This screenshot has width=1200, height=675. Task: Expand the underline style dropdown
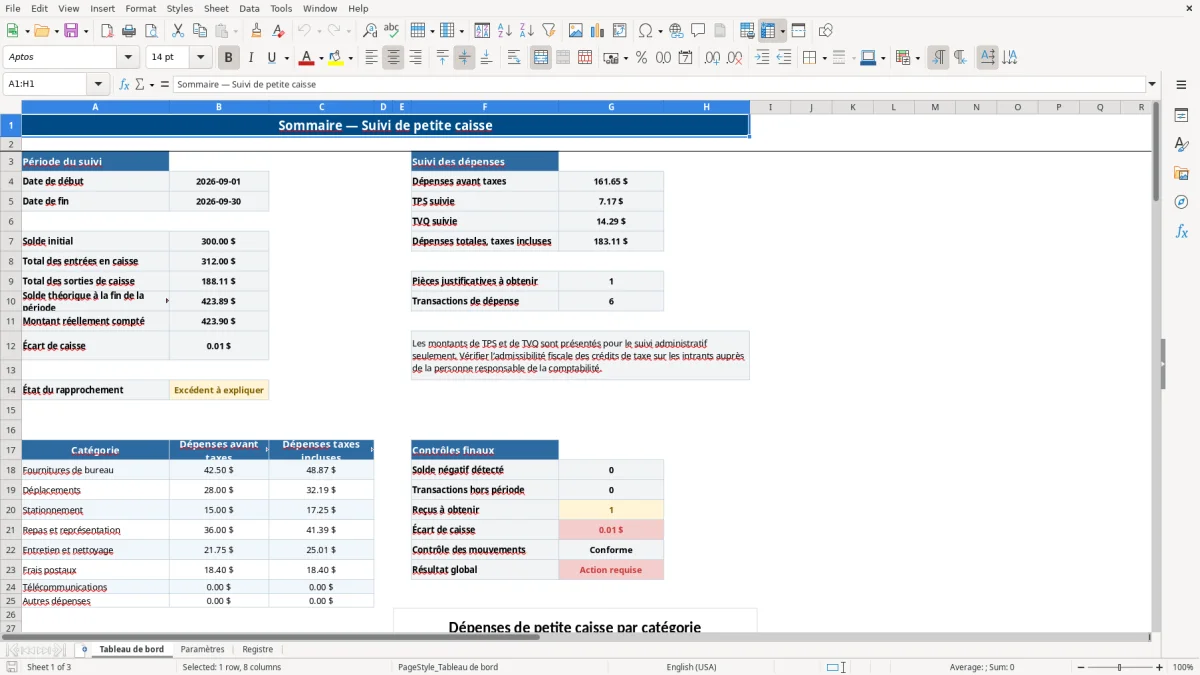tap(286, 58)
